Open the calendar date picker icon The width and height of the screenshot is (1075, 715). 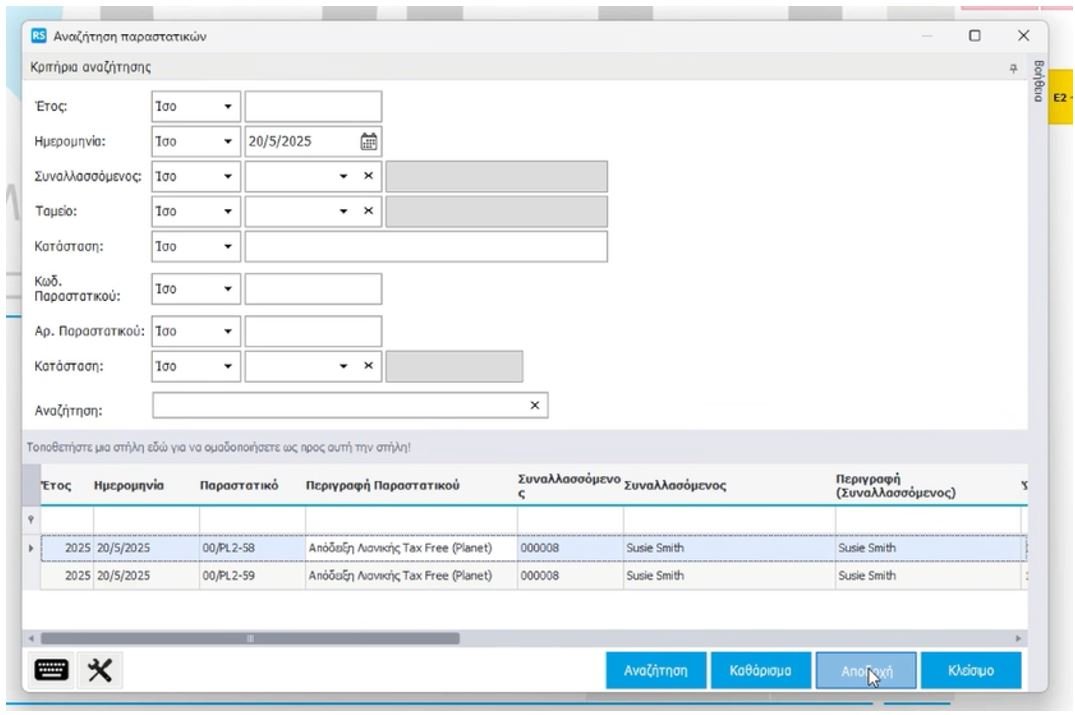[x=368, y=141]
